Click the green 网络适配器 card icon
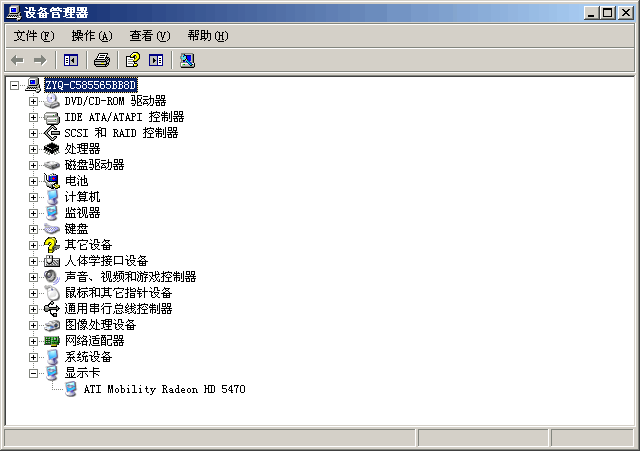Screen dimensions: 640x451 52,341
